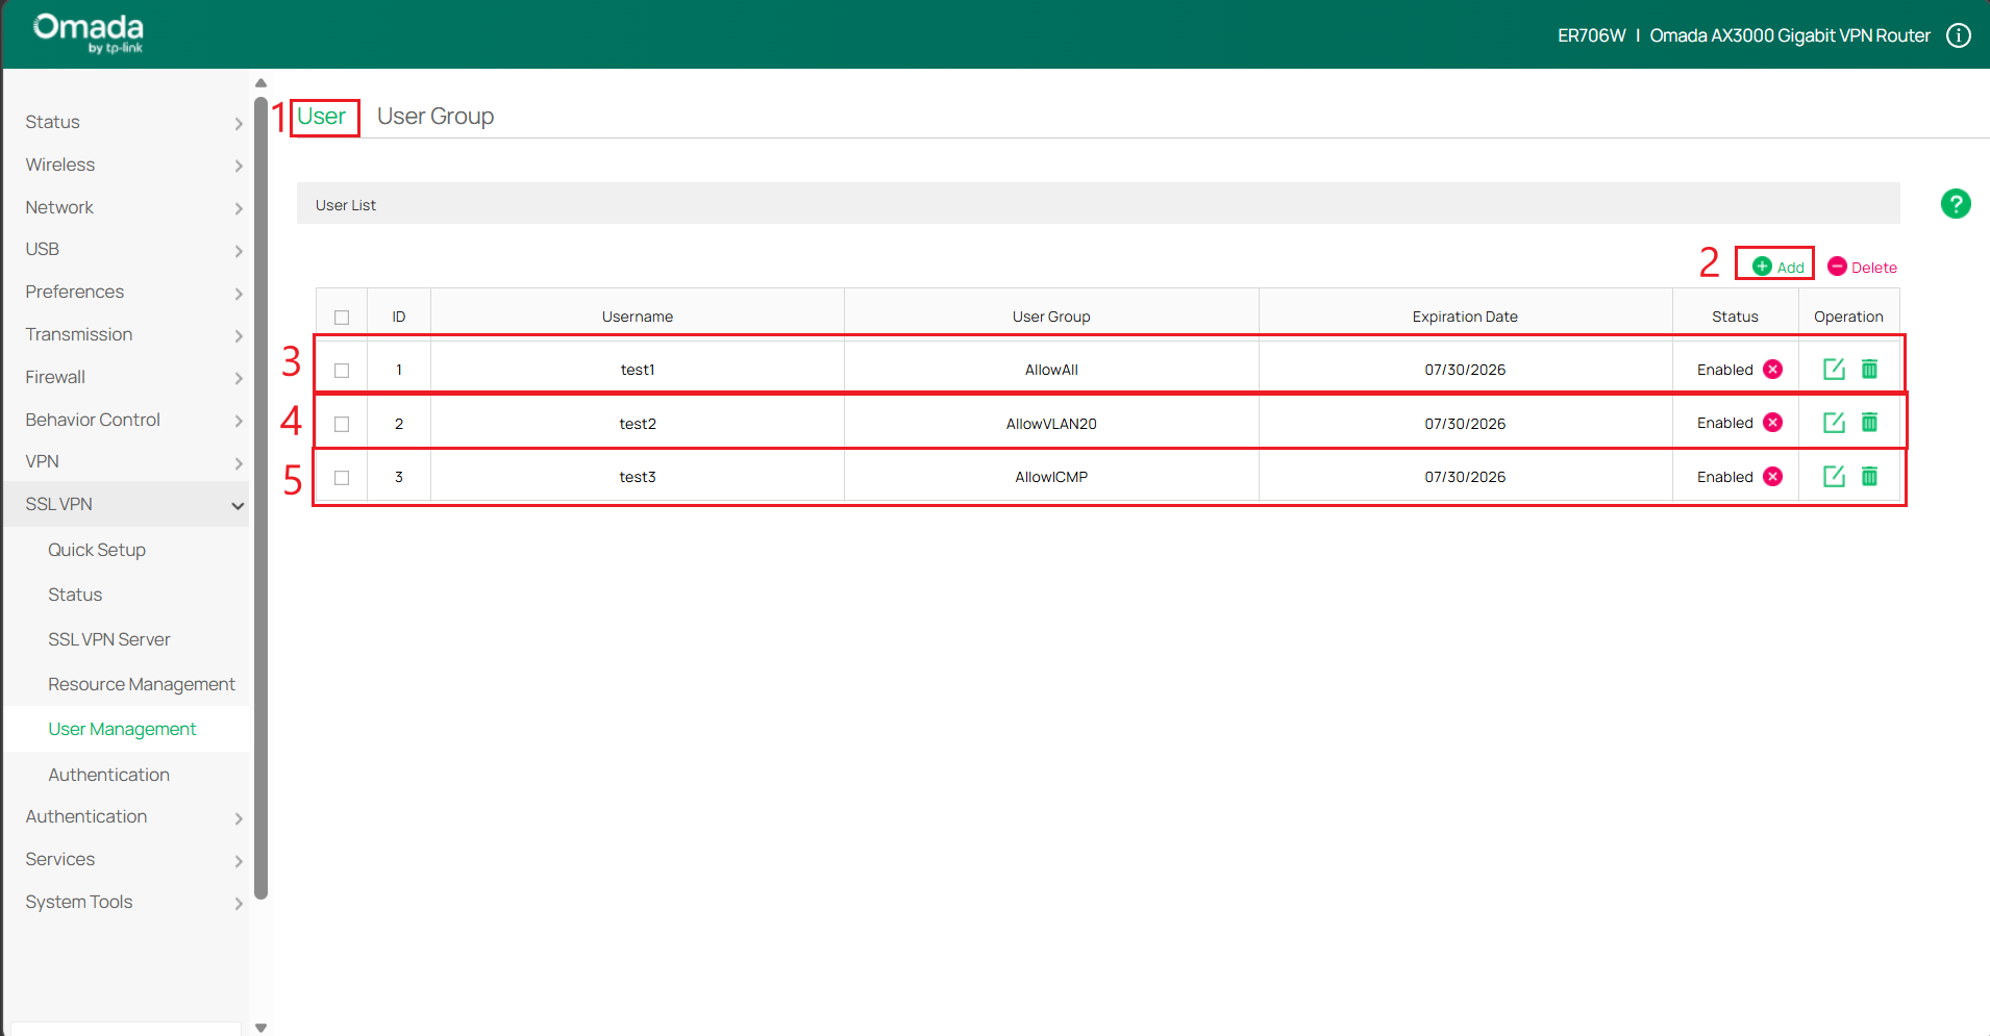Click the sidebar scroll up arrow
1990x1036 pixels.
(x=261, y=84)
